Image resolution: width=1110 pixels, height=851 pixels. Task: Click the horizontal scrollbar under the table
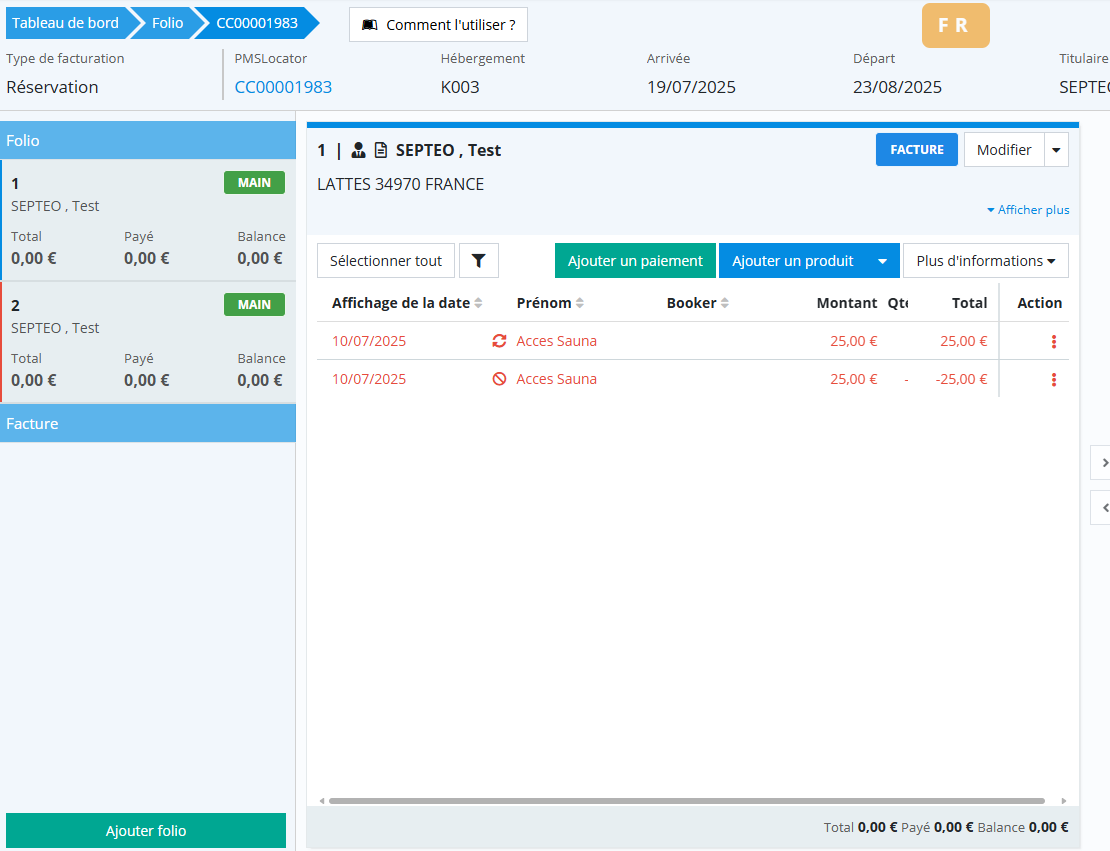686,801
